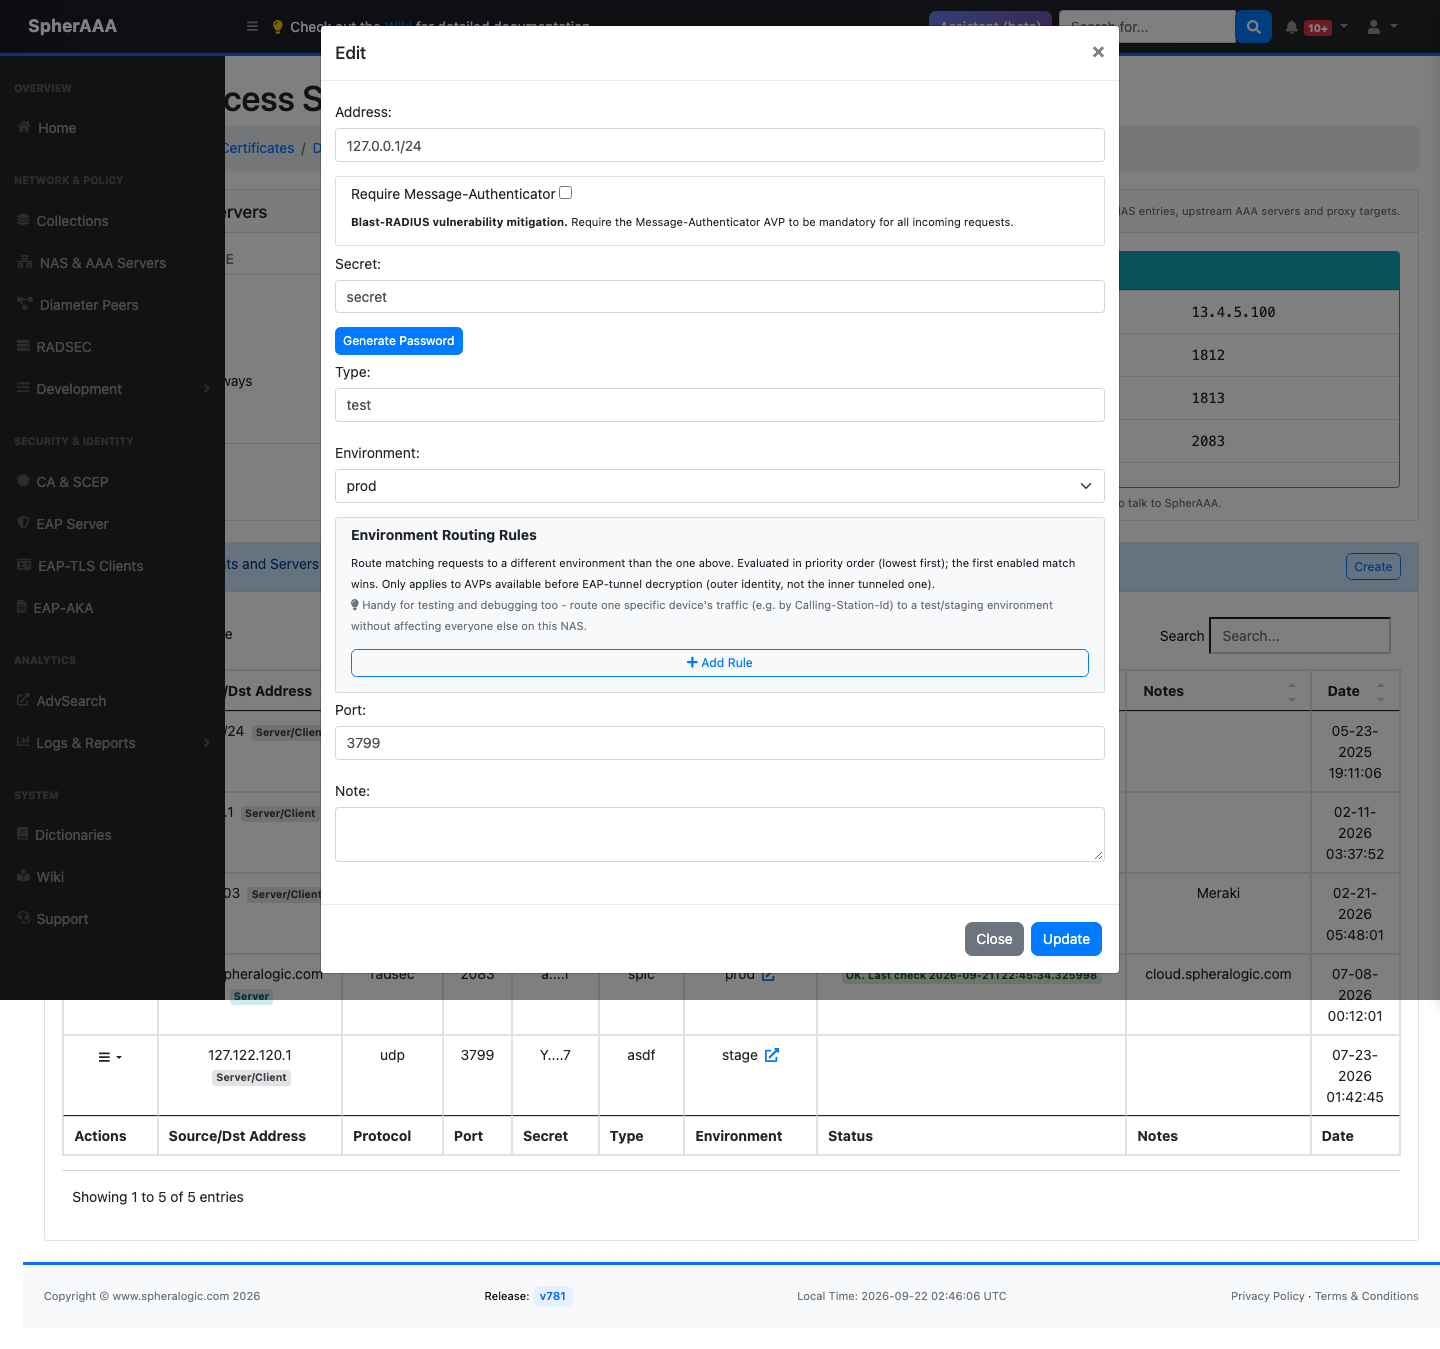Click the Collections icon in the sidebar
The width and height of the screenshot is (1440, 1349).
[23, 220]
